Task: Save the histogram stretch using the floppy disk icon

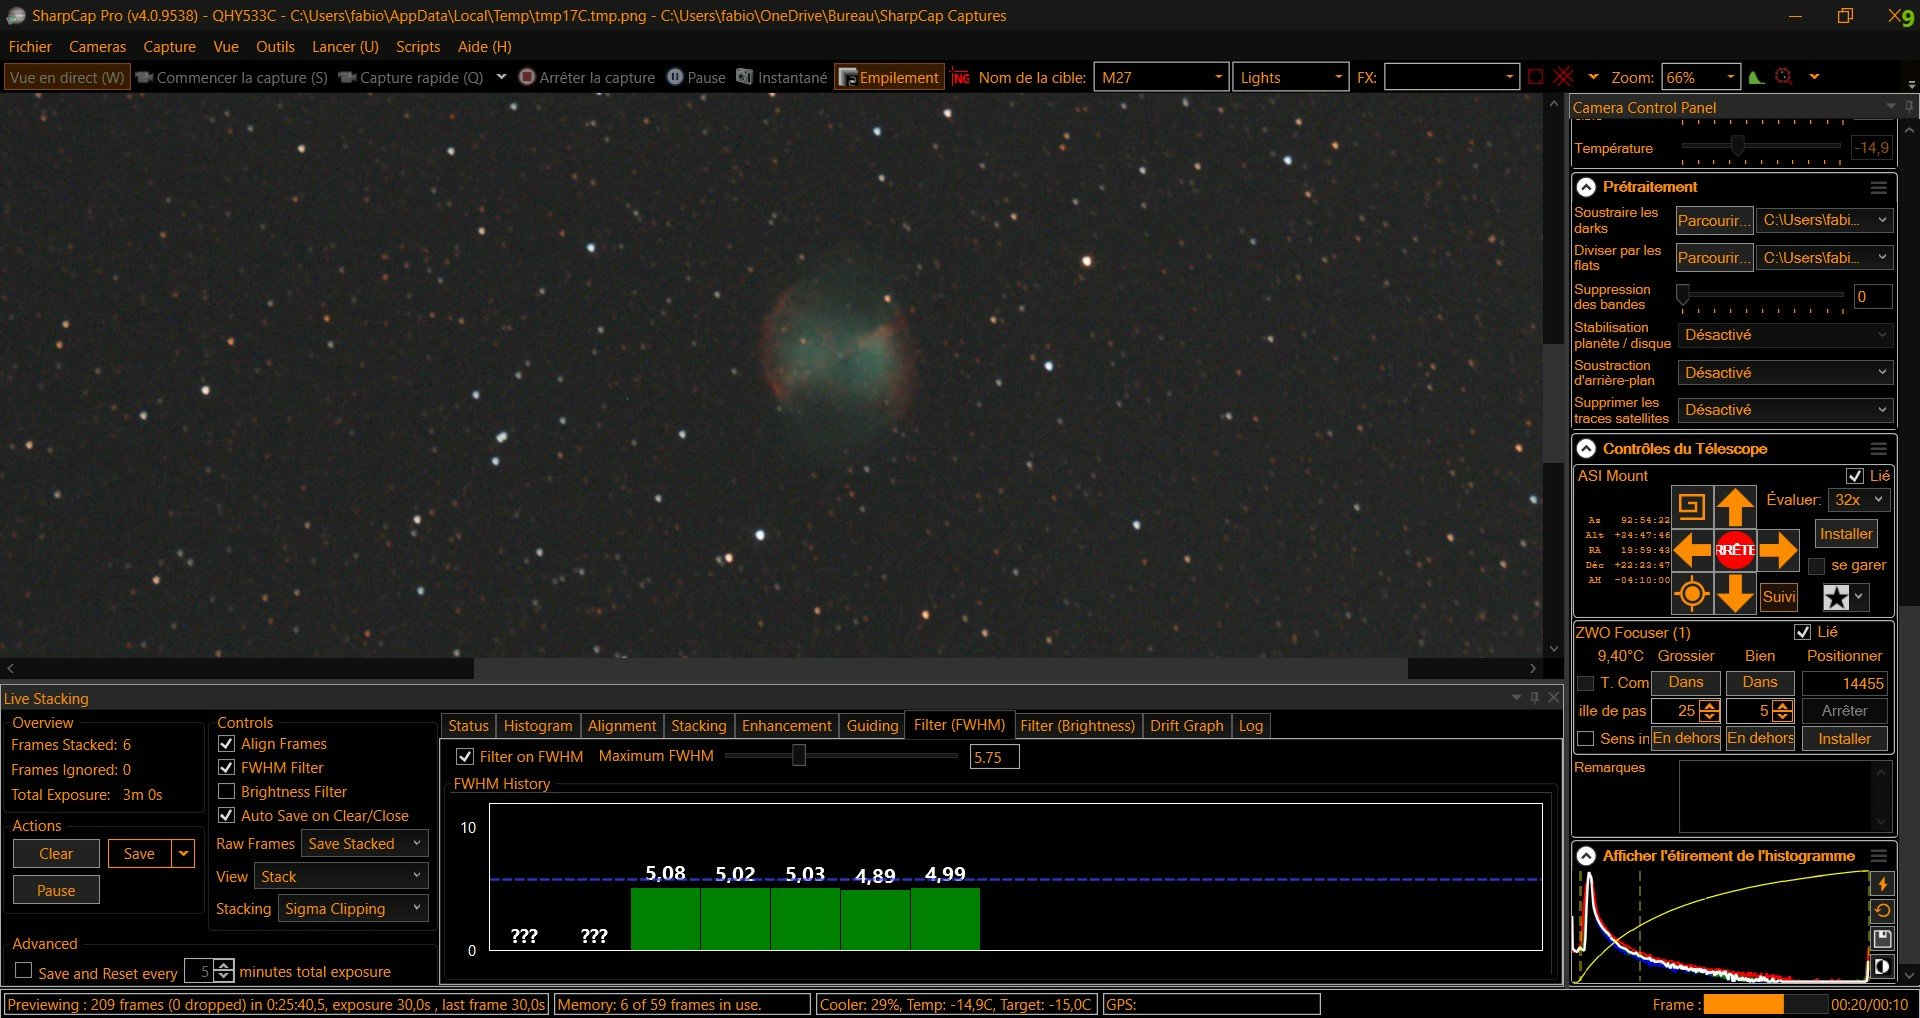Action: (1882, 938)
